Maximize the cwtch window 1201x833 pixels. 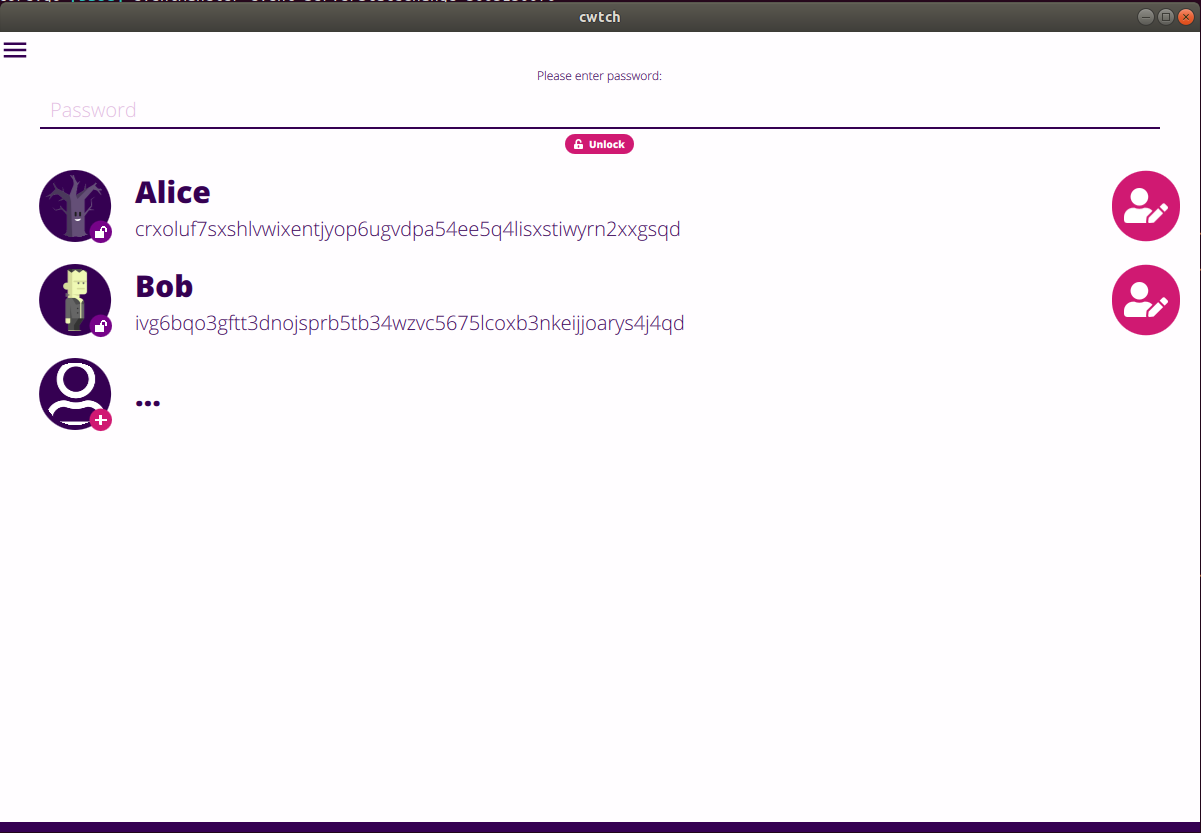(1166, 17)
